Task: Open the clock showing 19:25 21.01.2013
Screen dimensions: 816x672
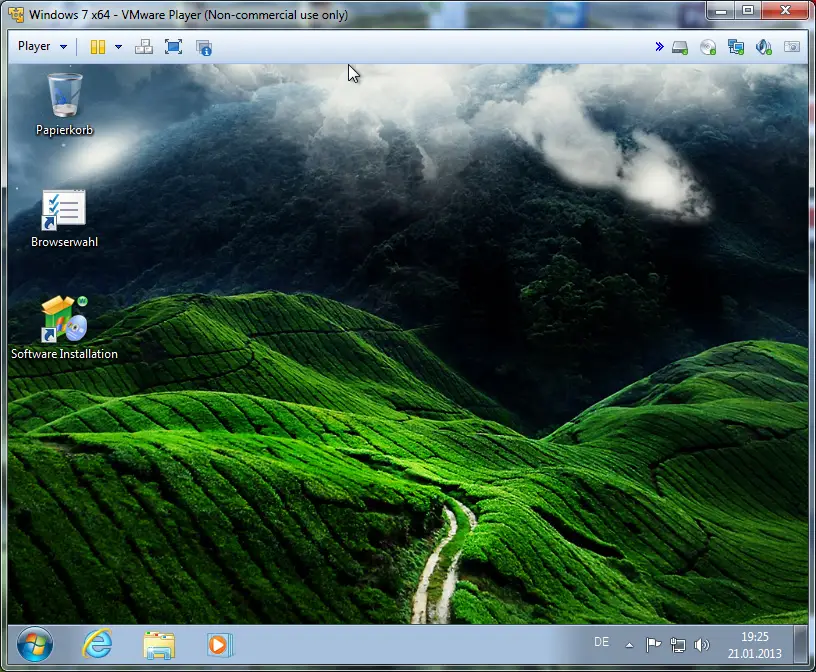Action: [755, 645]
